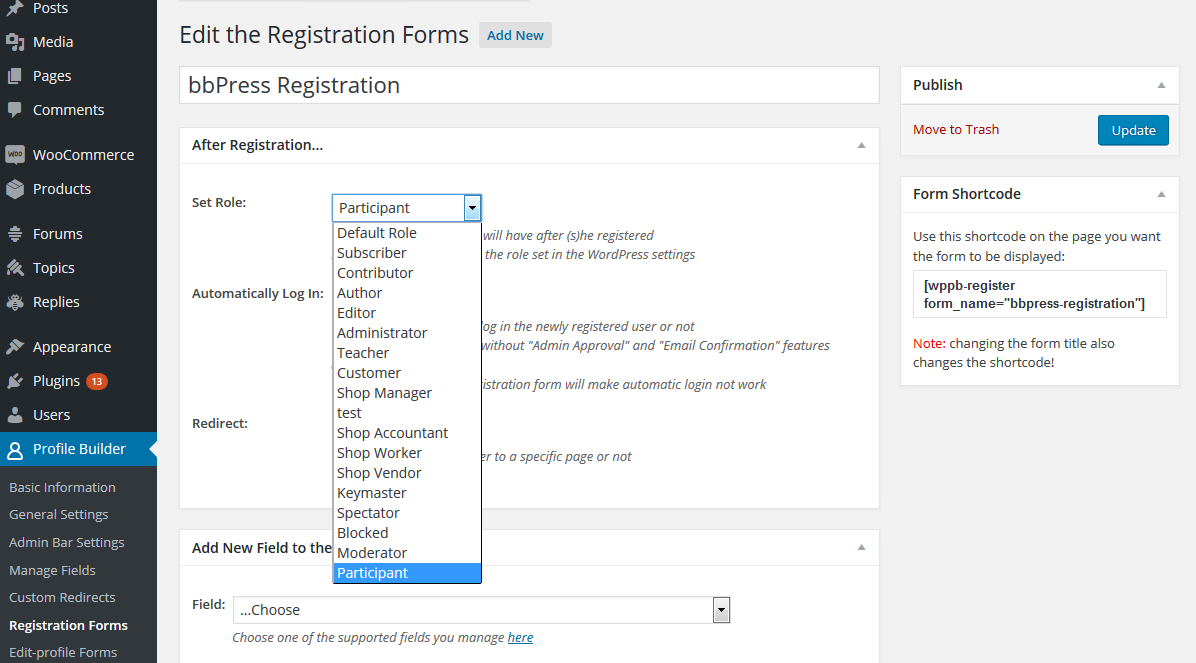Select Default Role option
The image size is (1196, 663).
[x=407, y=233]
